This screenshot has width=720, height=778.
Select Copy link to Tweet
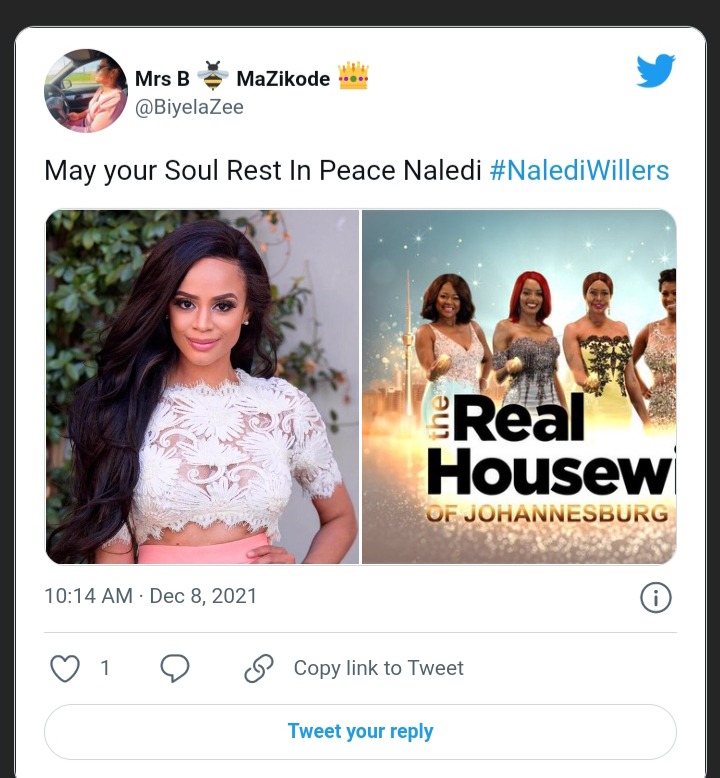pos(379,668)
